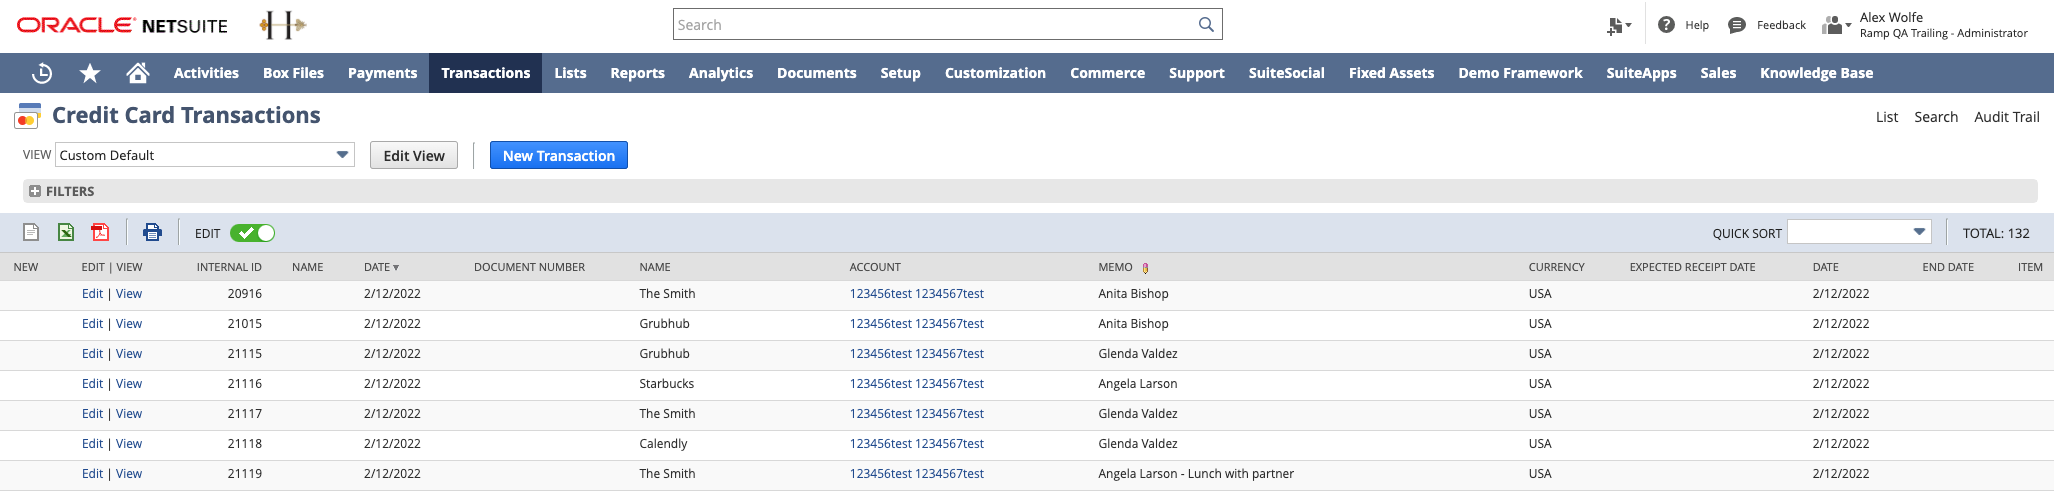Open the Sales menu
This screenshot has height=491, width=2054.
pyautogui.click(x=1718, y=73)
